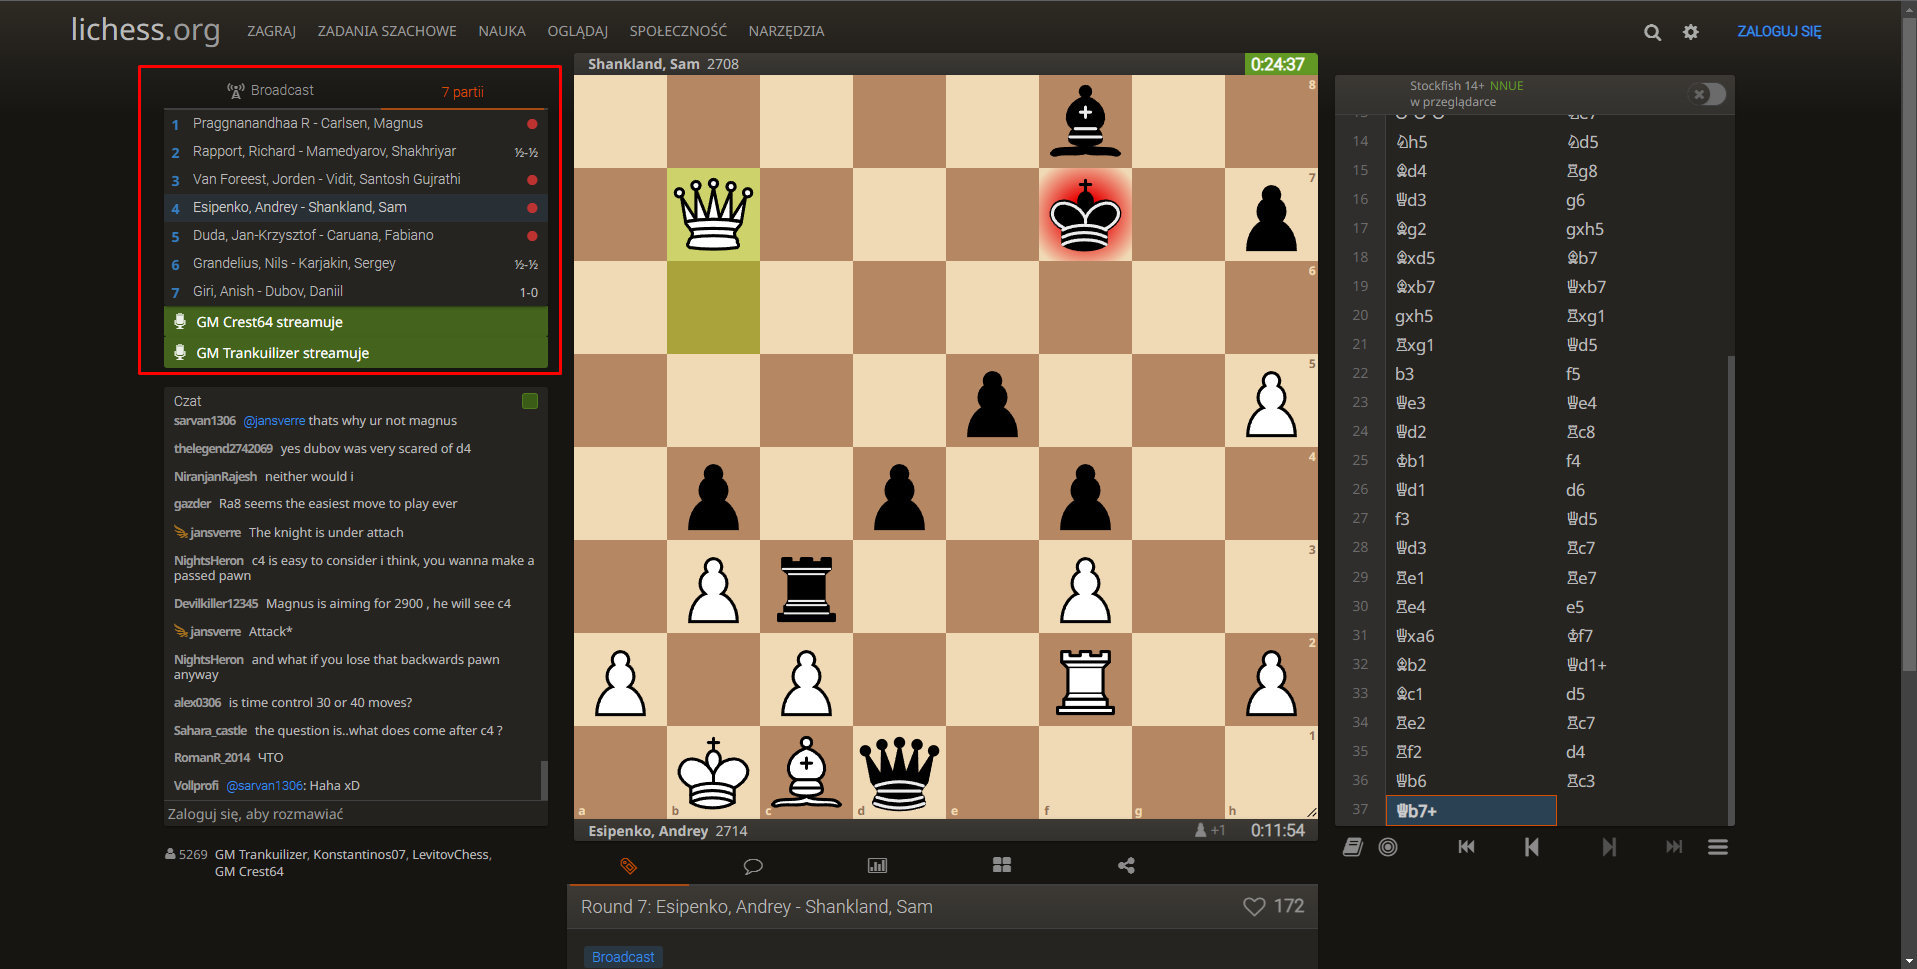Switch to the Broadcast tab
The width and height of the screenshot is (1917, 969).
click(270, 90)
